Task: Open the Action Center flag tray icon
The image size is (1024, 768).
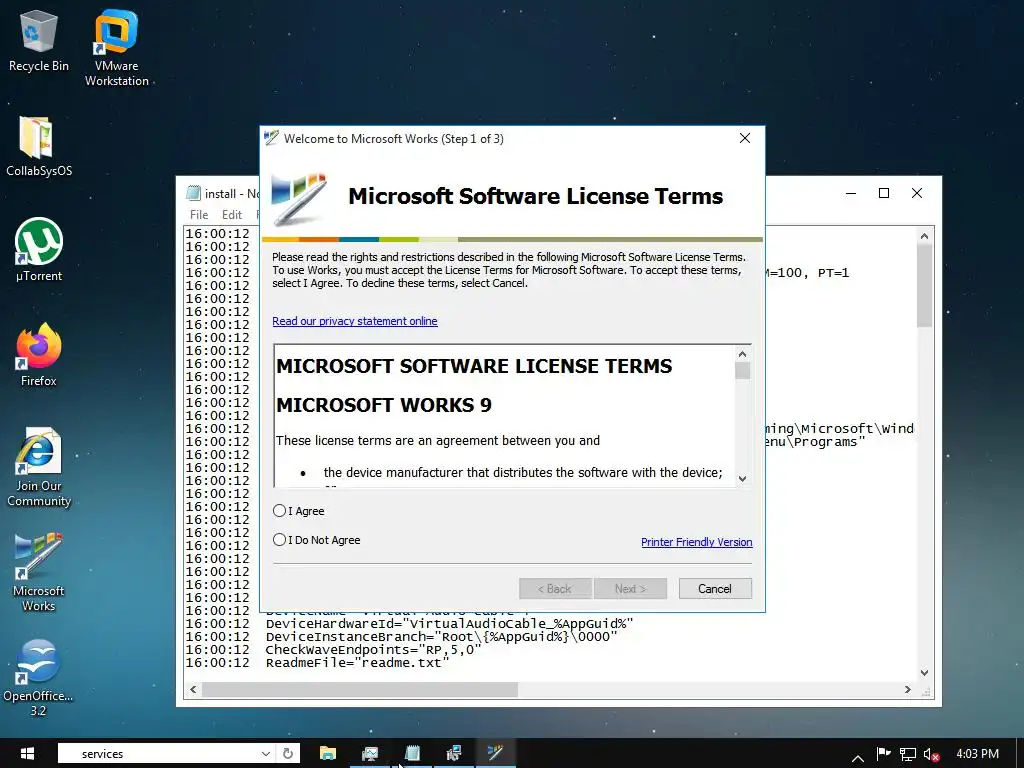Action: [x=883, y=754]
